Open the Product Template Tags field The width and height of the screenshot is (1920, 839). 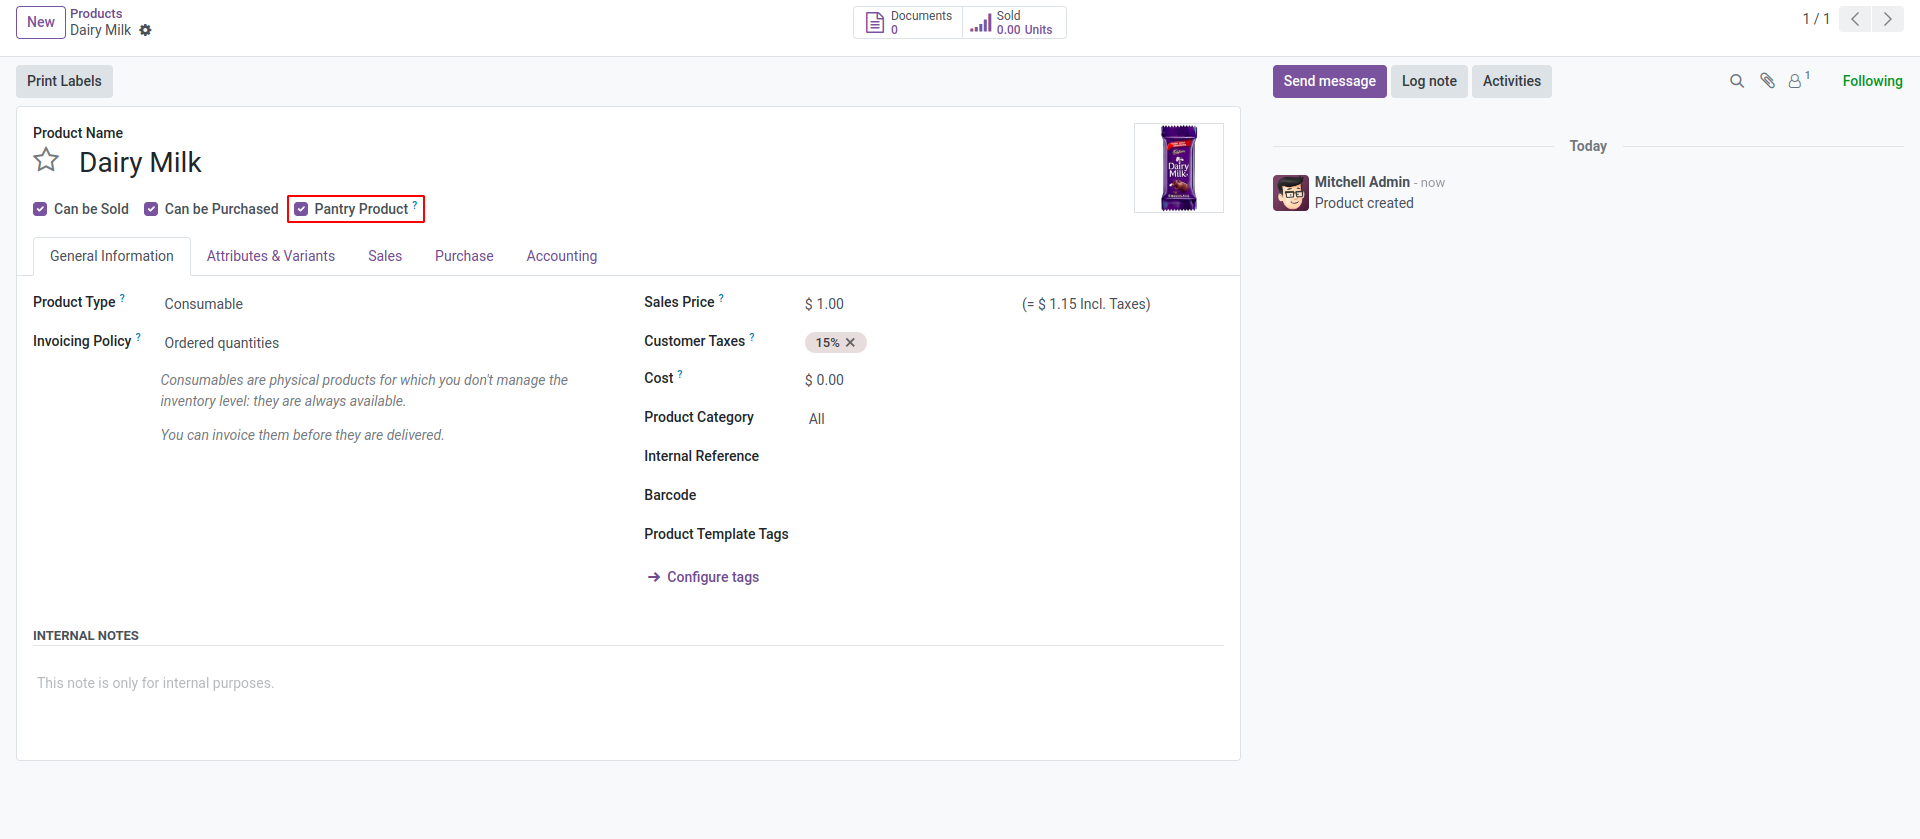point(1014,535)
